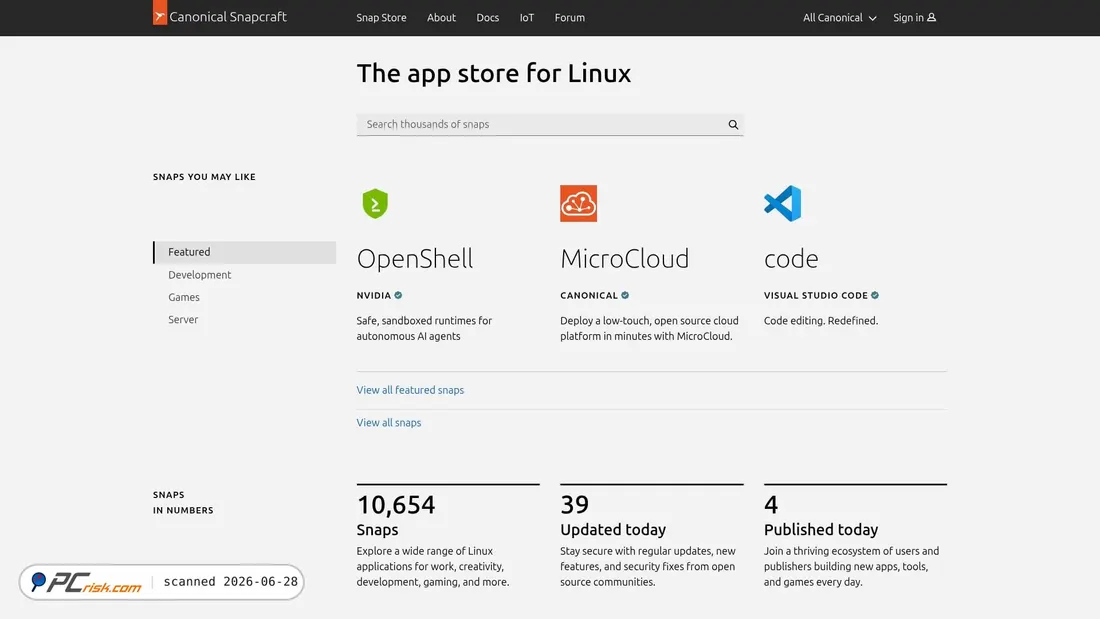Click the NVIDIA verified publisher badge
Image resolution: width=1100 pixels, height=619 pixels.
pyautogui.click(x=398, y=295)
